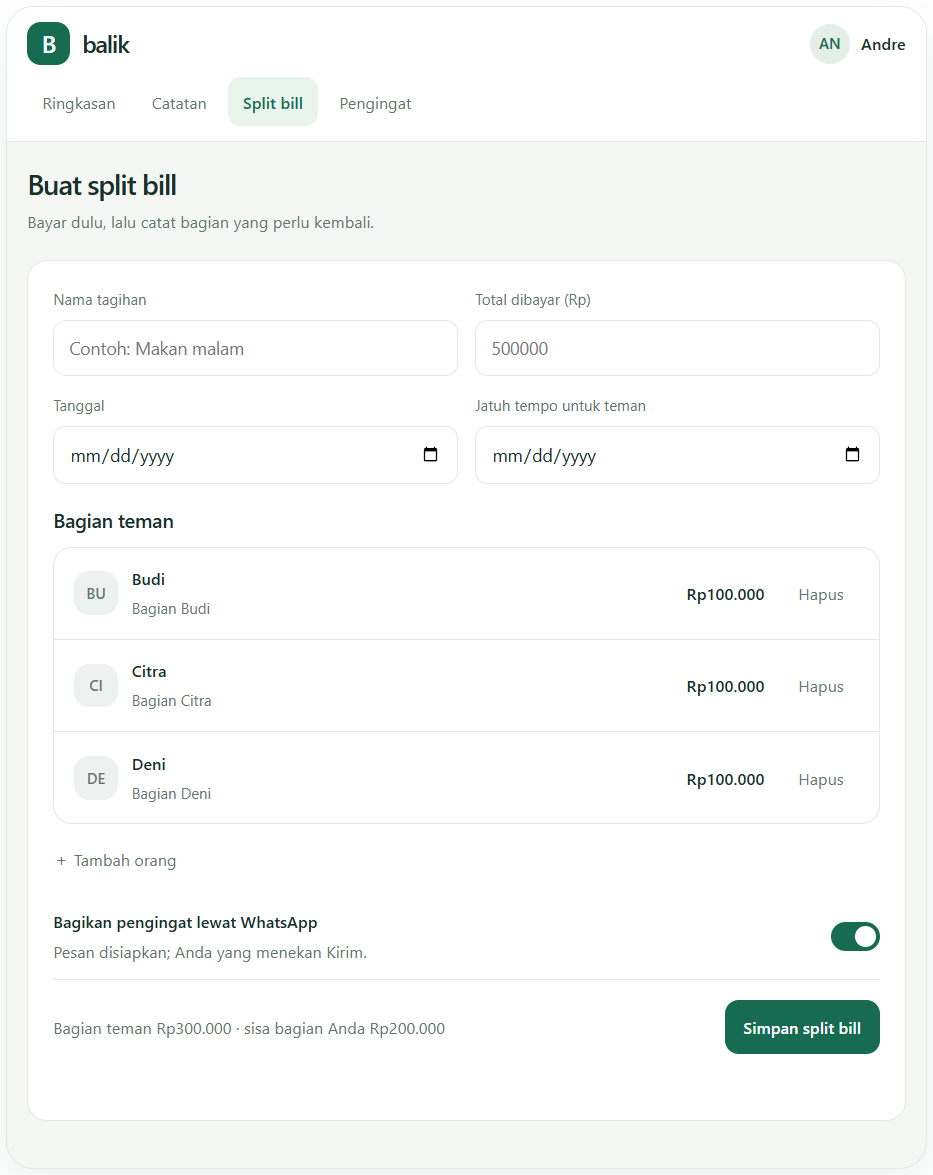Screen dimensions: 933x1175
Task: Click Deni's DE avatar badge
Action: coord(96,779)
